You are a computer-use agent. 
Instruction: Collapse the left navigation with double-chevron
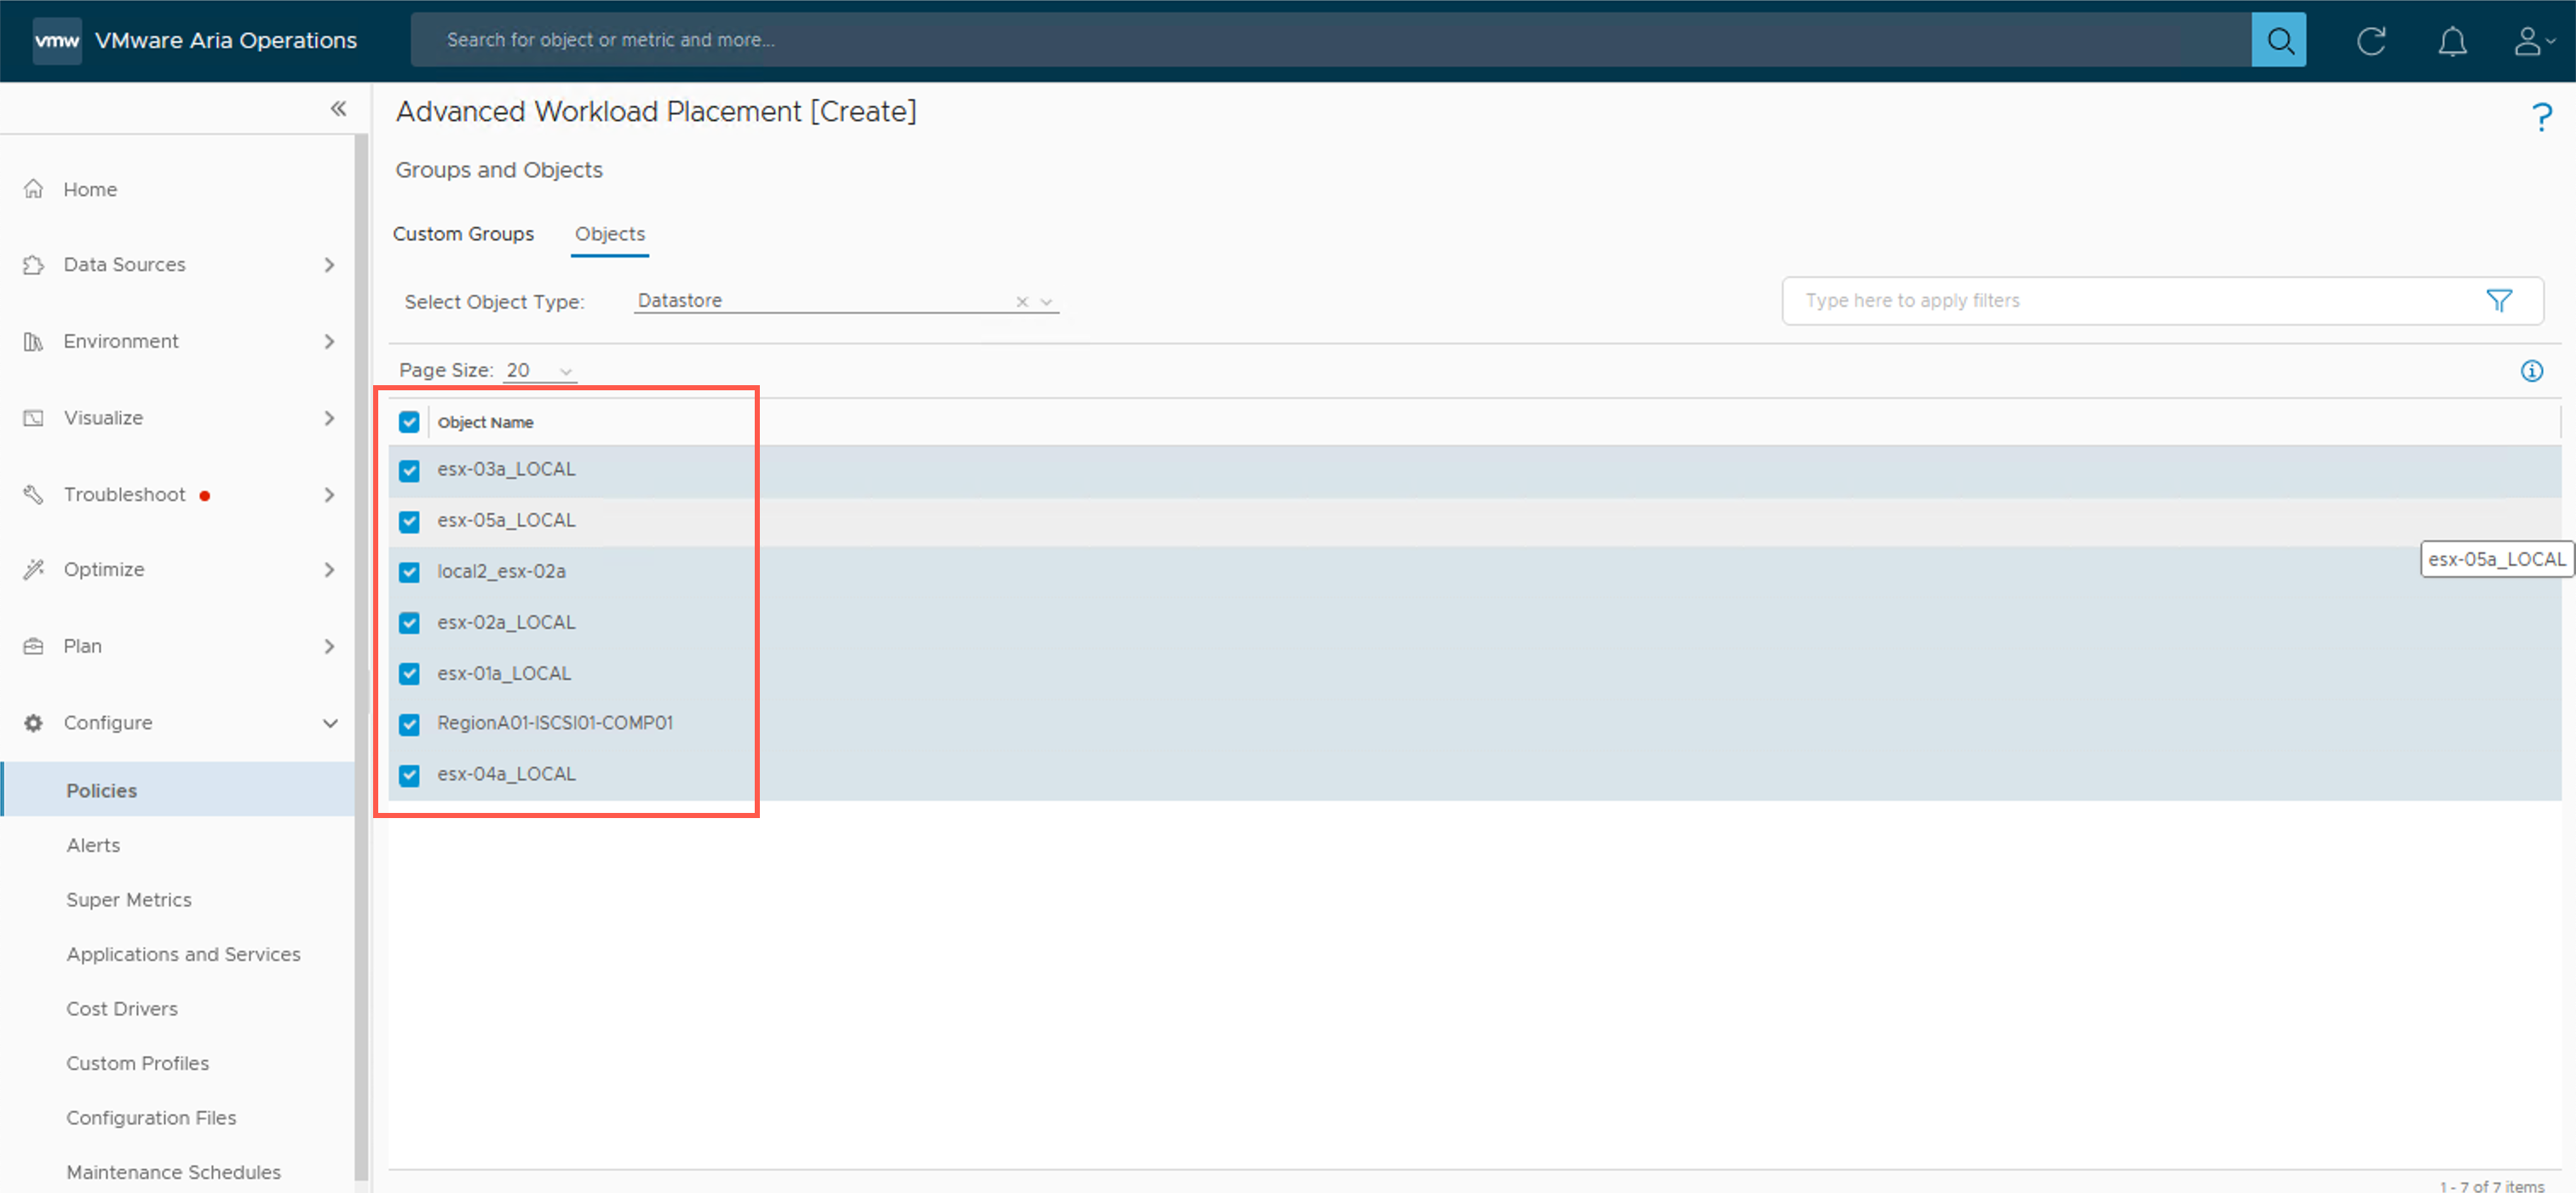point(338,109)
